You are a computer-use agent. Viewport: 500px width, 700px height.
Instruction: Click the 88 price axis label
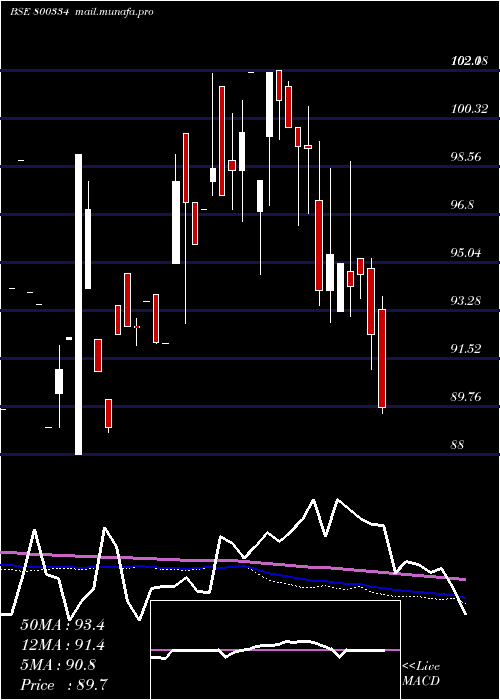458,445
